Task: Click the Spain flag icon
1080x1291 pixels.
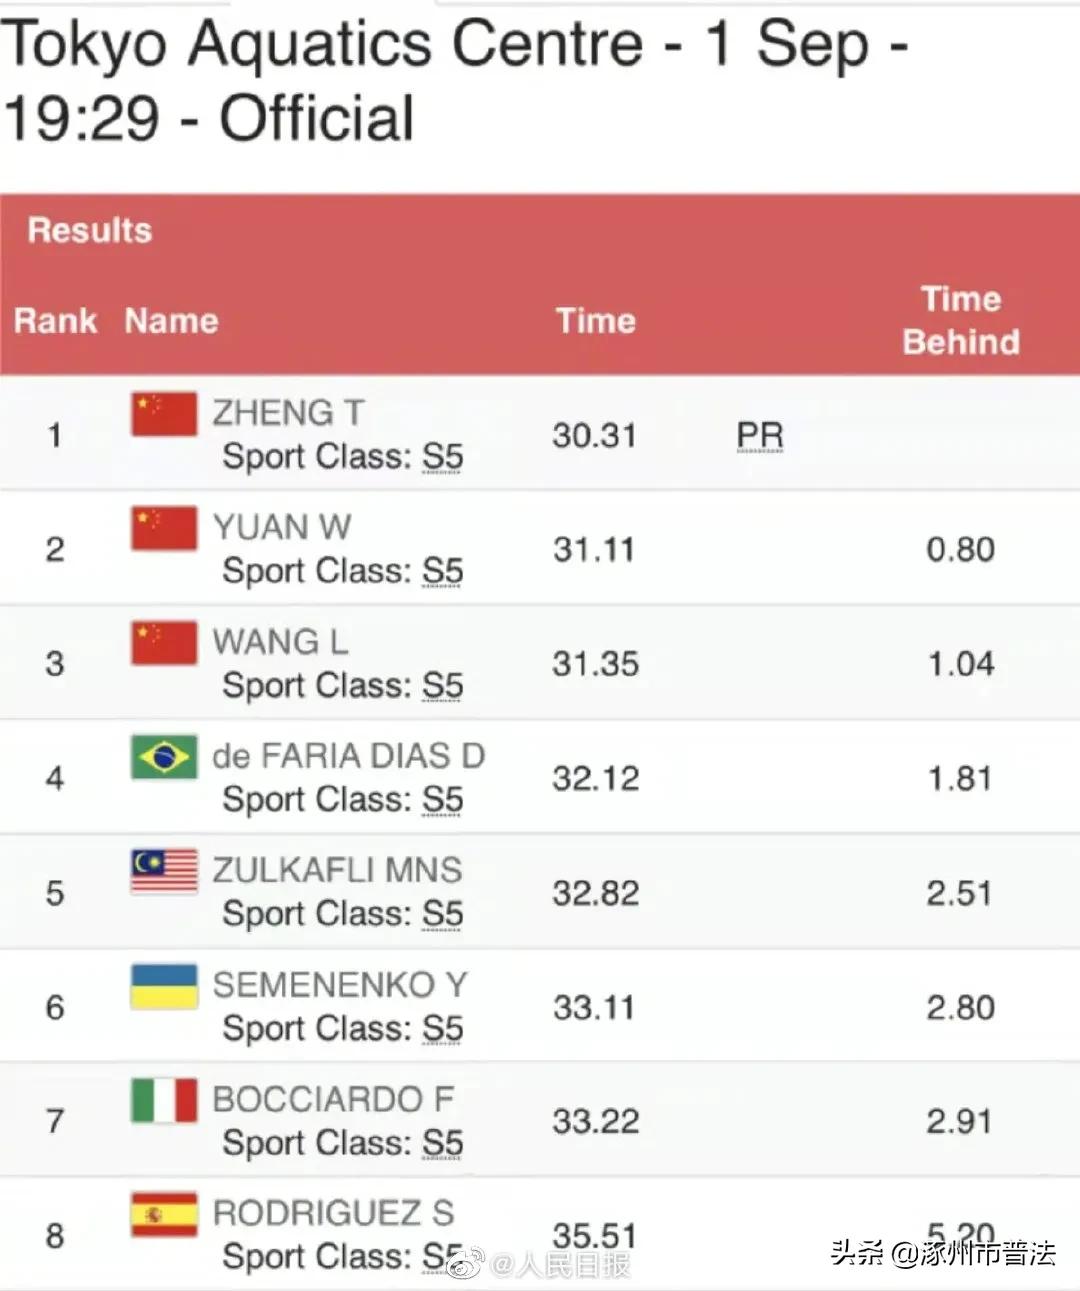Action: click(x=164, y=1214)
